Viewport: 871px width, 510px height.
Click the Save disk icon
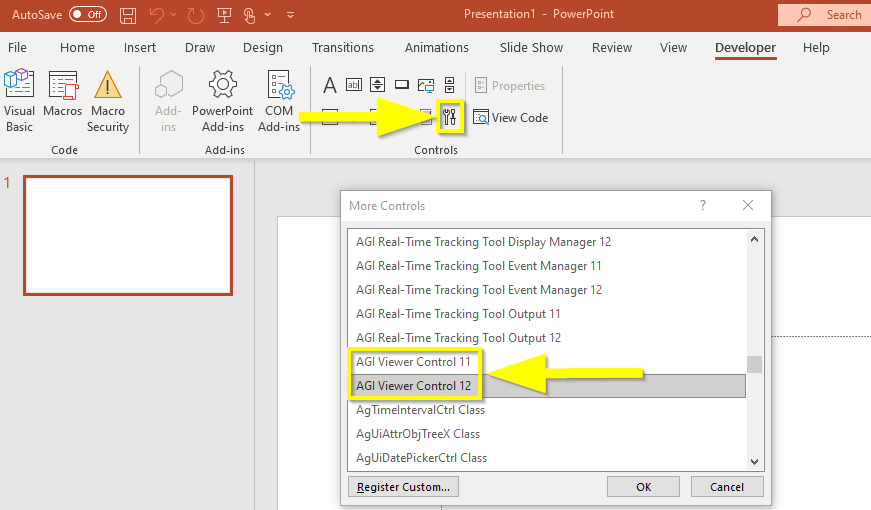(x=128, y=15)
